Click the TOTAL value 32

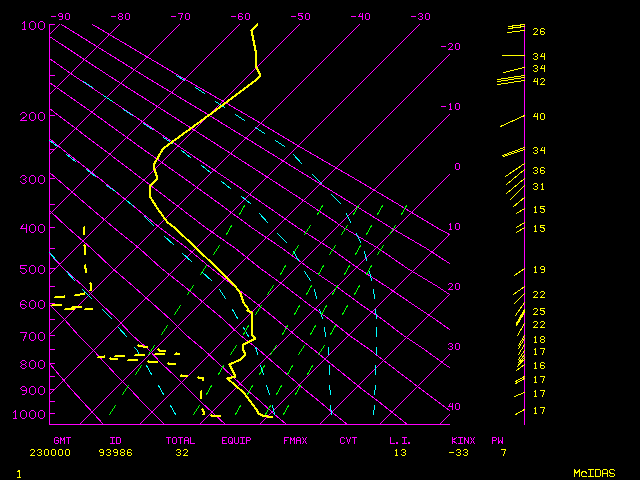(x=182, y=452)
